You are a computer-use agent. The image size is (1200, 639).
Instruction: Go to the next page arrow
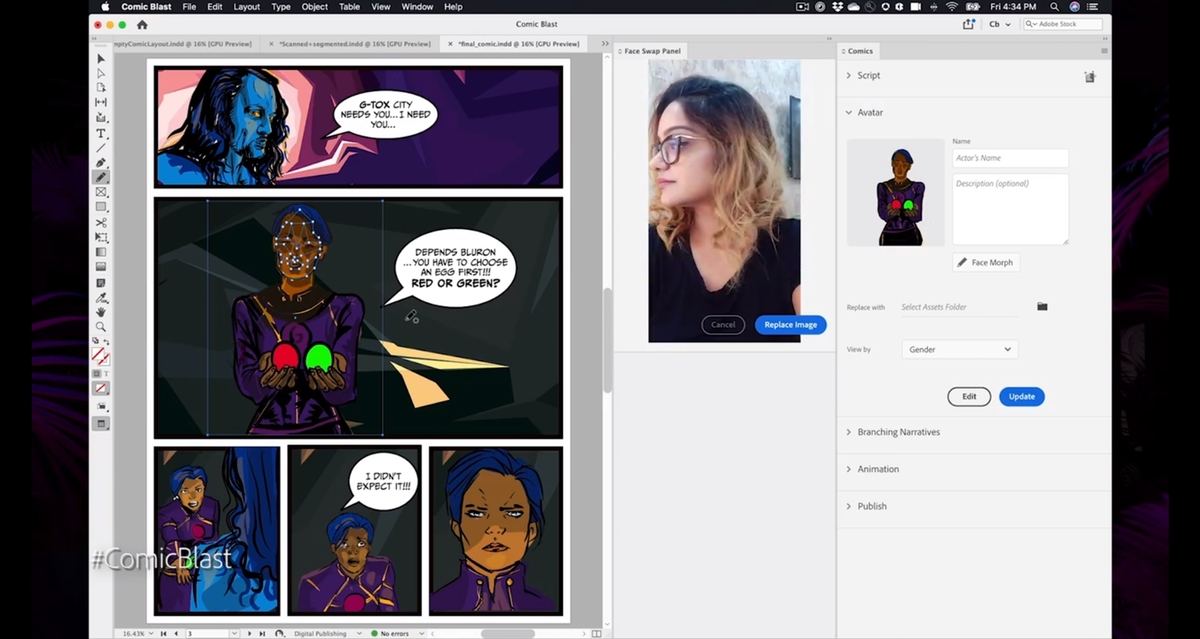coord(250,633)
